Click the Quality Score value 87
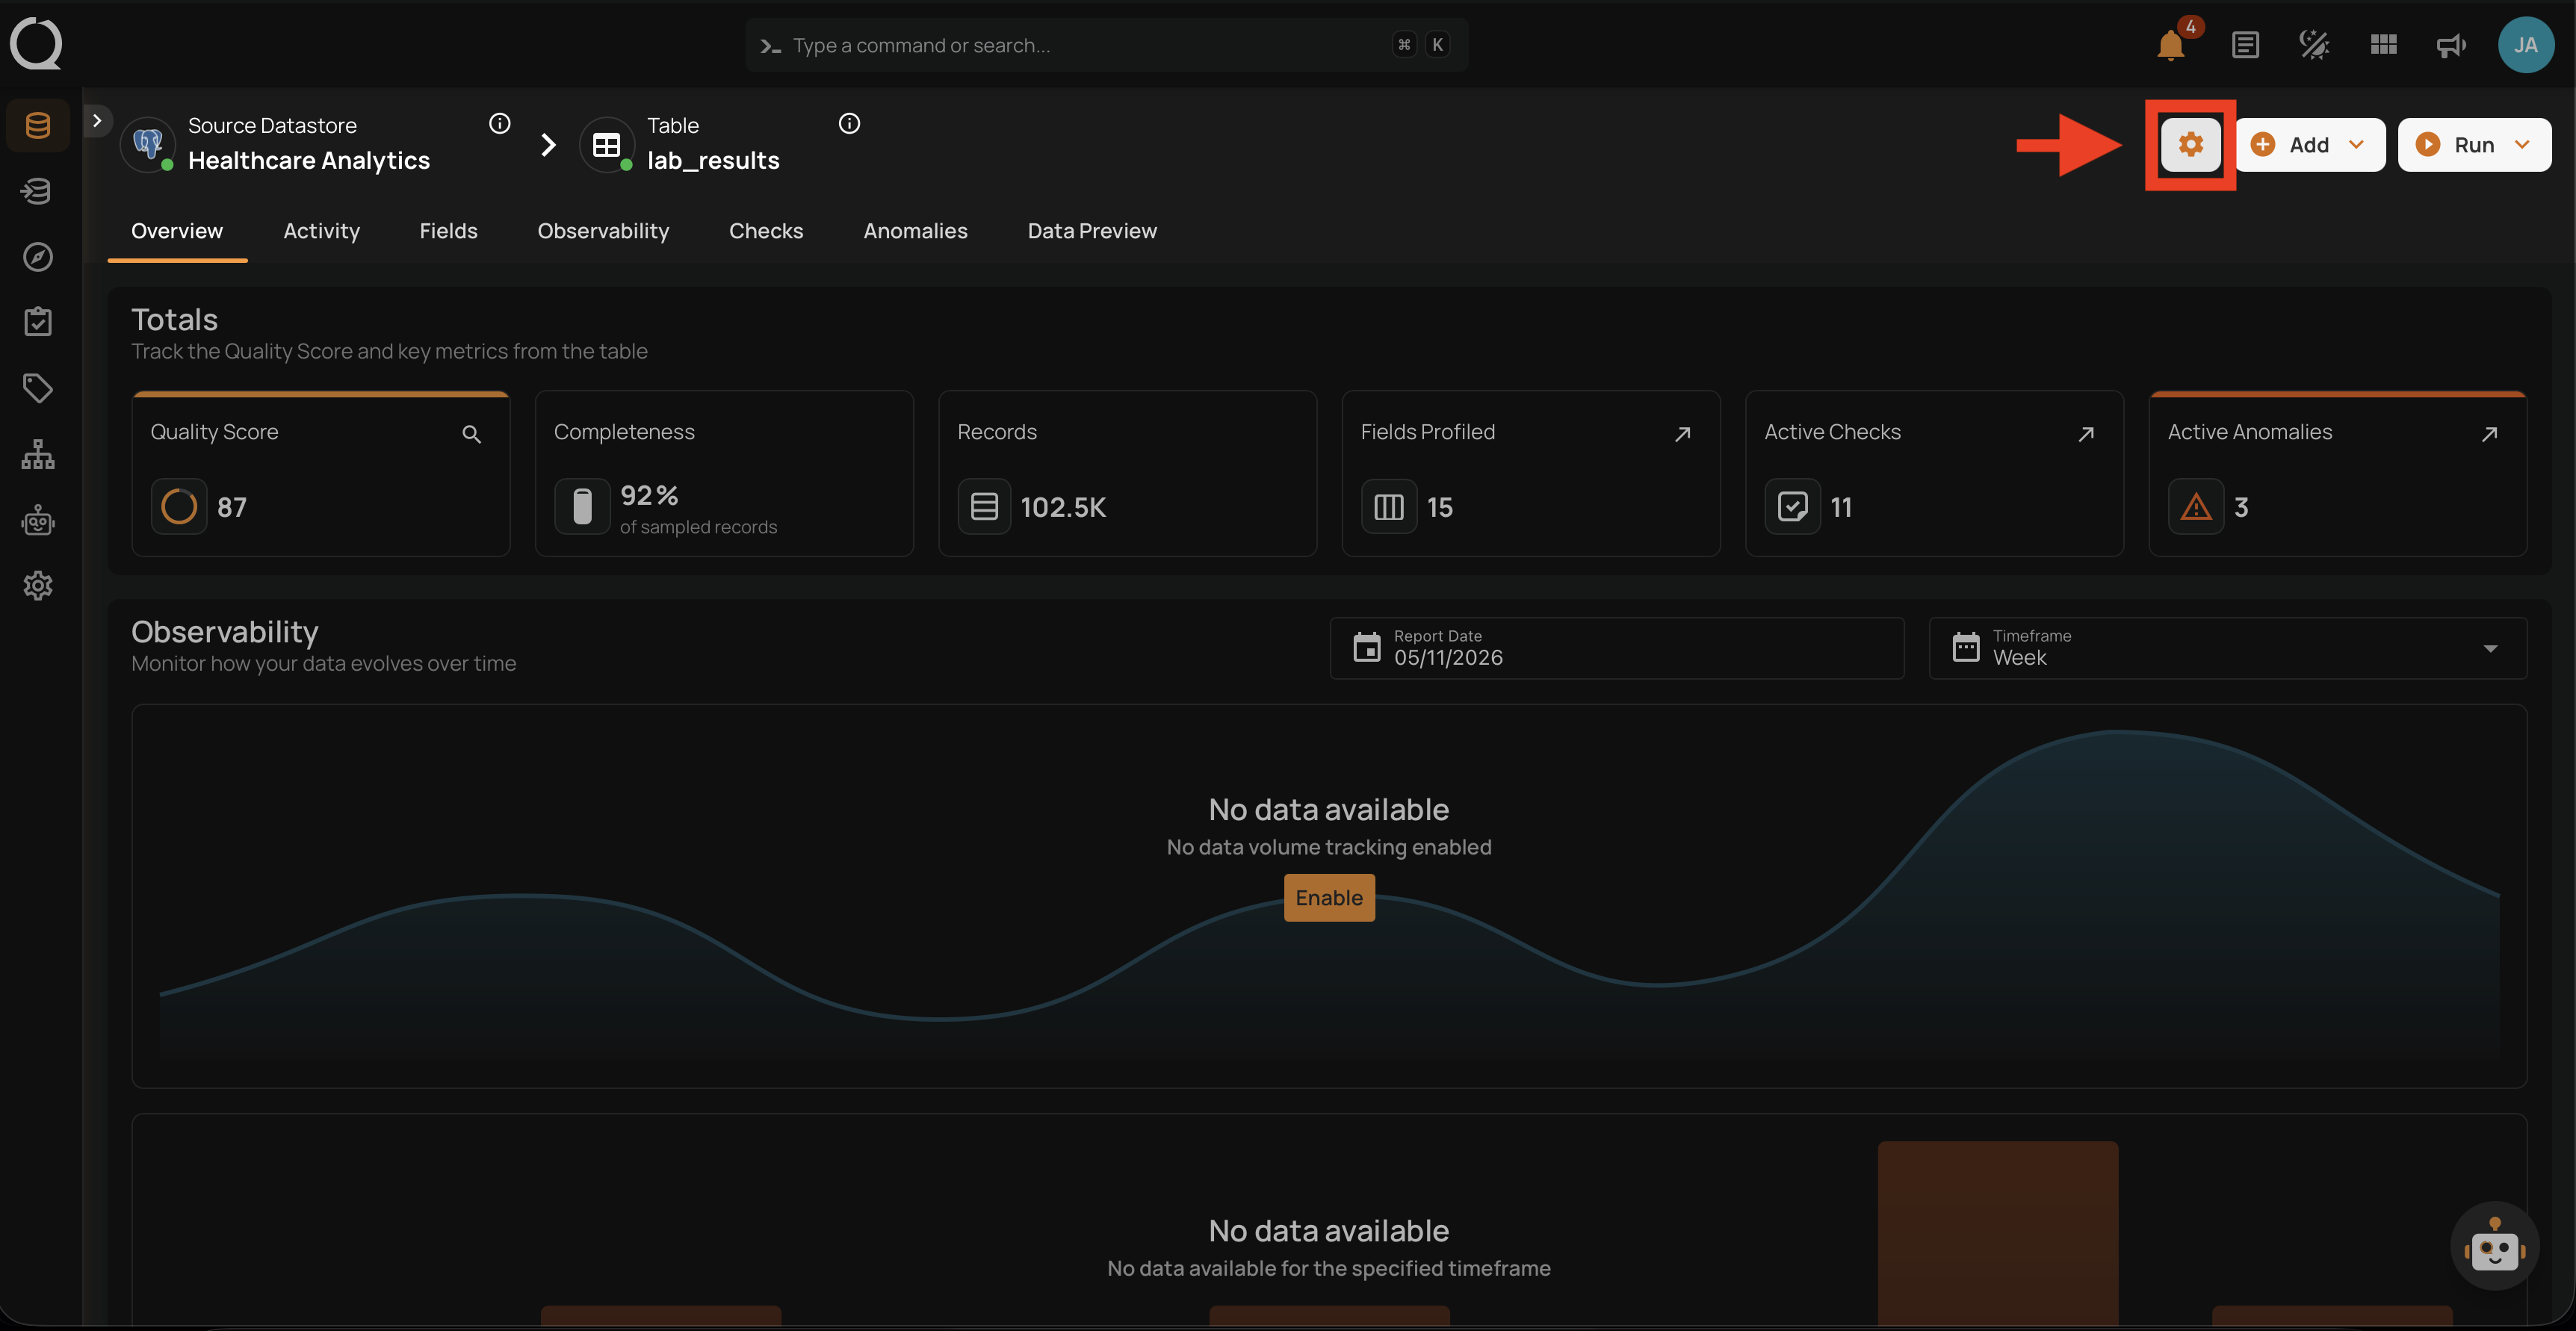This screenshot has width=2576, height=1331. tap(232, 508)
